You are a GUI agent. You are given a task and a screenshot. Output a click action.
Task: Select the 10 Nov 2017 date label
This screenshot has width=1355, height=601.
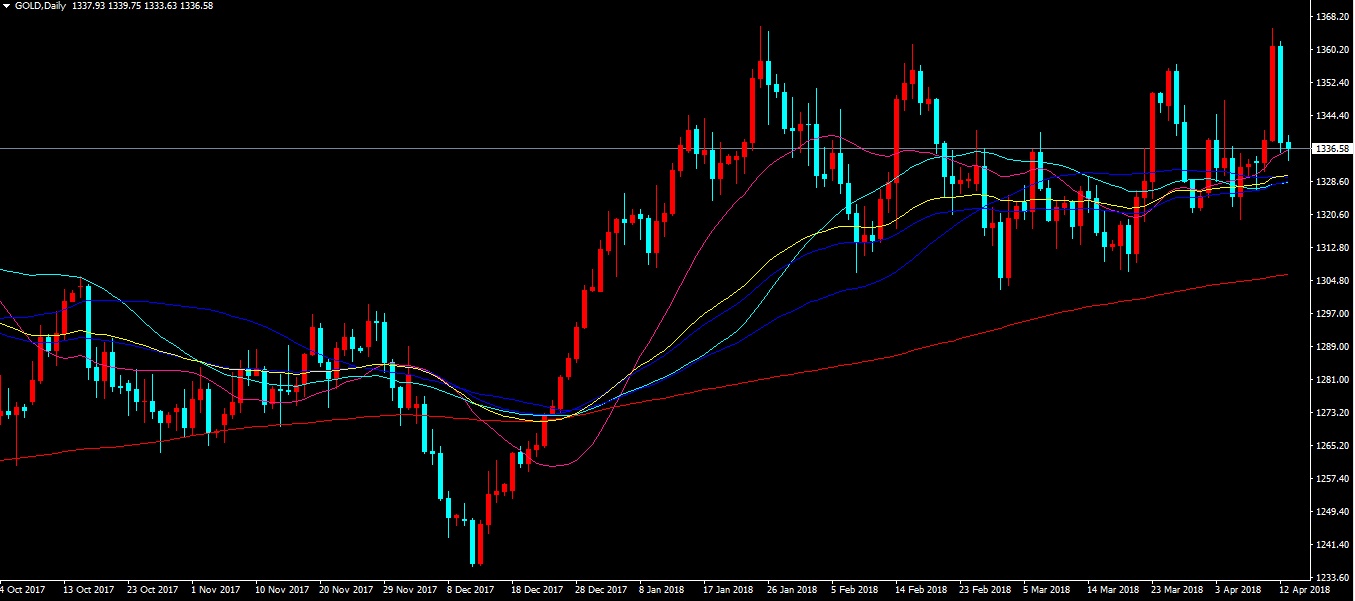click(x=281, y=590)
